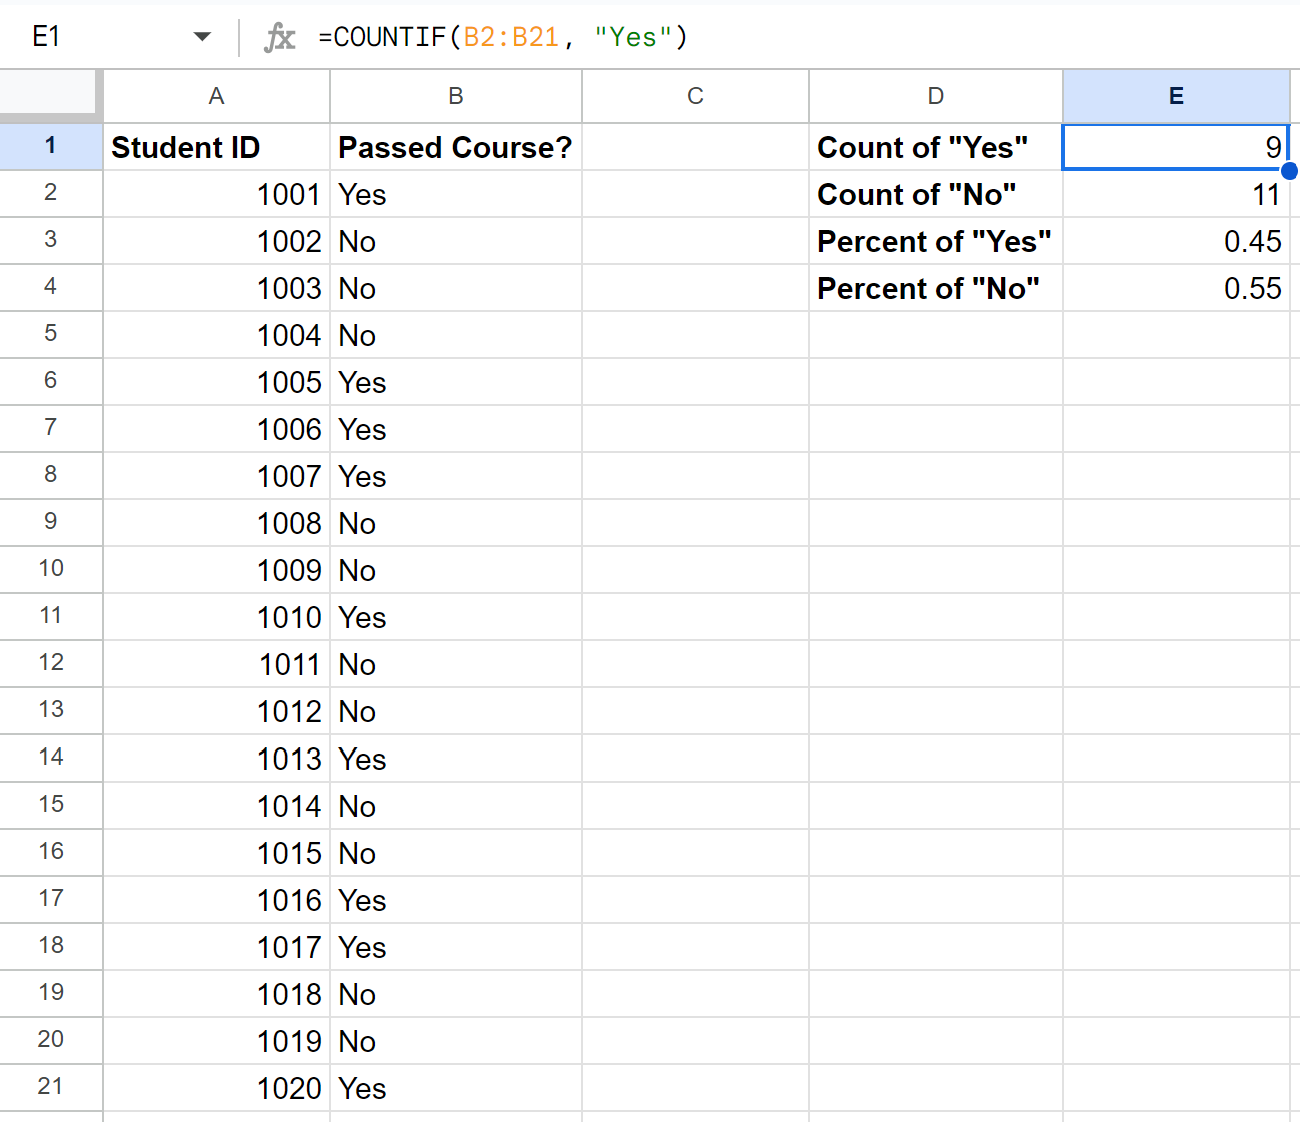Click the 'Percent of "Yes"' label cell
The image size is (1300, 1122).
click(936, 241)
